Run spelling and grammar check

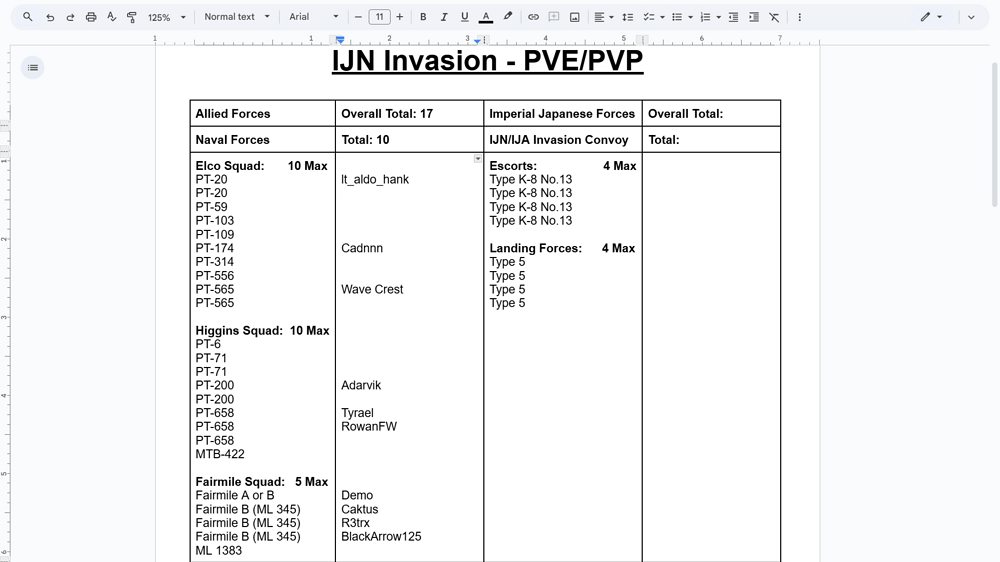click(x=112, y=17)
